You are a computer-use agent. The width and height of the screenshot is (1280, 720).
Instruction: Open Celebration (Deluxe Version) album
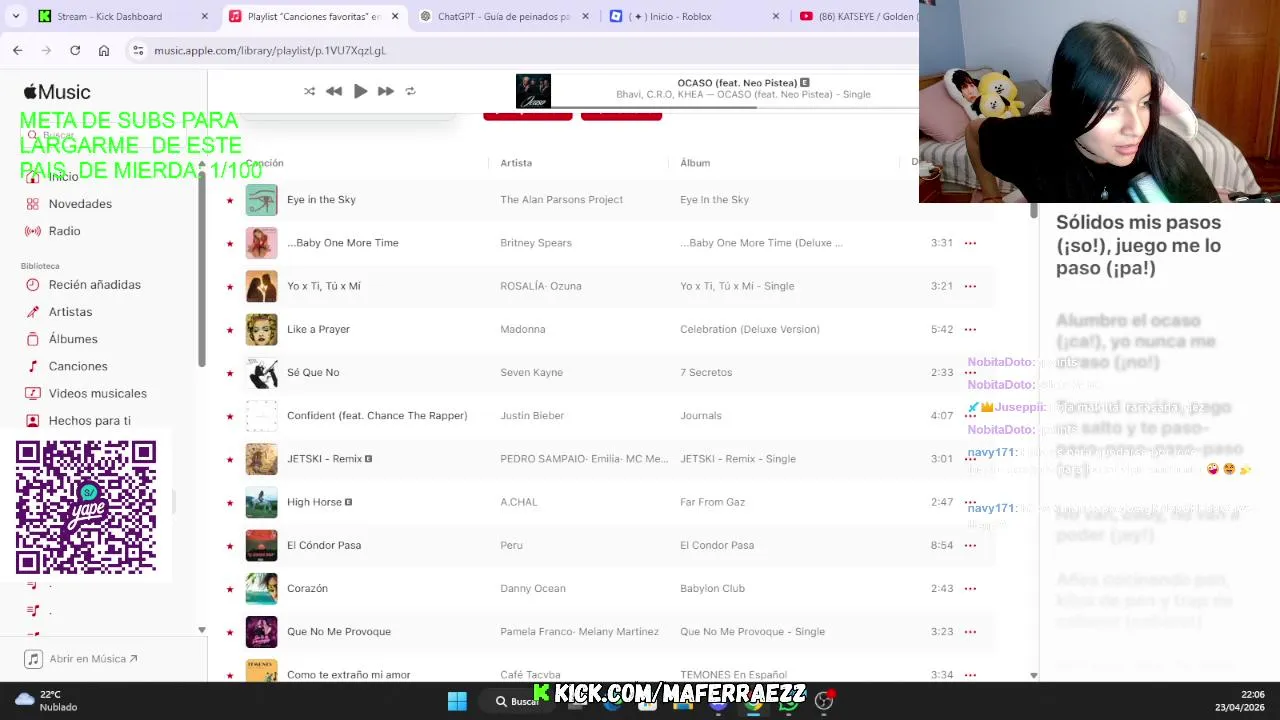[x=750, y=329]
